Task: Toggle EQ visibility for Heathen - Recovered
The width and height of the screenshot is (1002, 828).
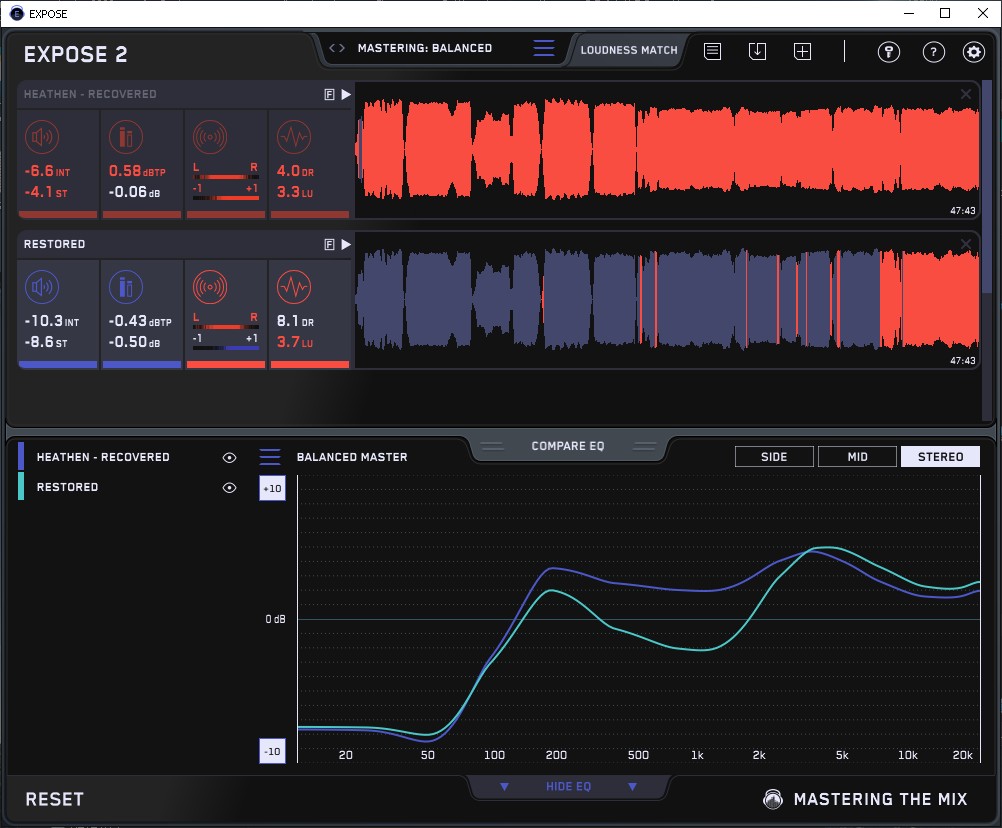Action: (229, 457)
